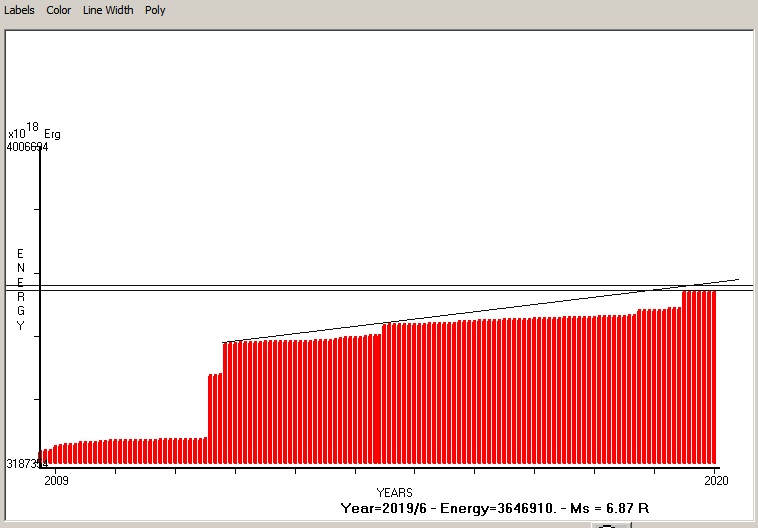Click the bottom y-axis value near origin

tap(25, 464)
